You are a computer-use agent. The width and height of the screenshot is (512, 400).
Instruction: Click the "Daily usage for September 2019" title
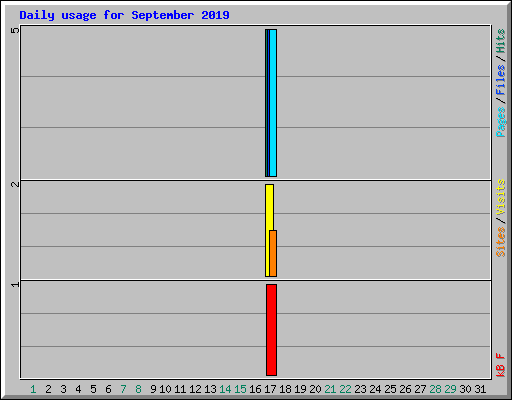pos(124,15)
